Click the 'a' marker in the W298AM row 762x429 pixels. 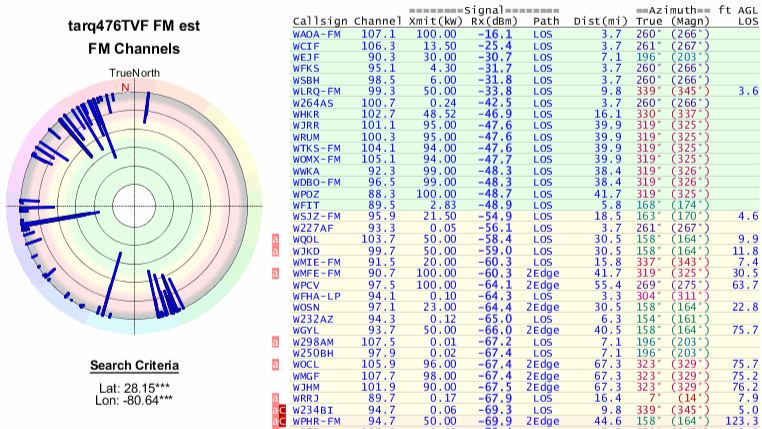276,341
